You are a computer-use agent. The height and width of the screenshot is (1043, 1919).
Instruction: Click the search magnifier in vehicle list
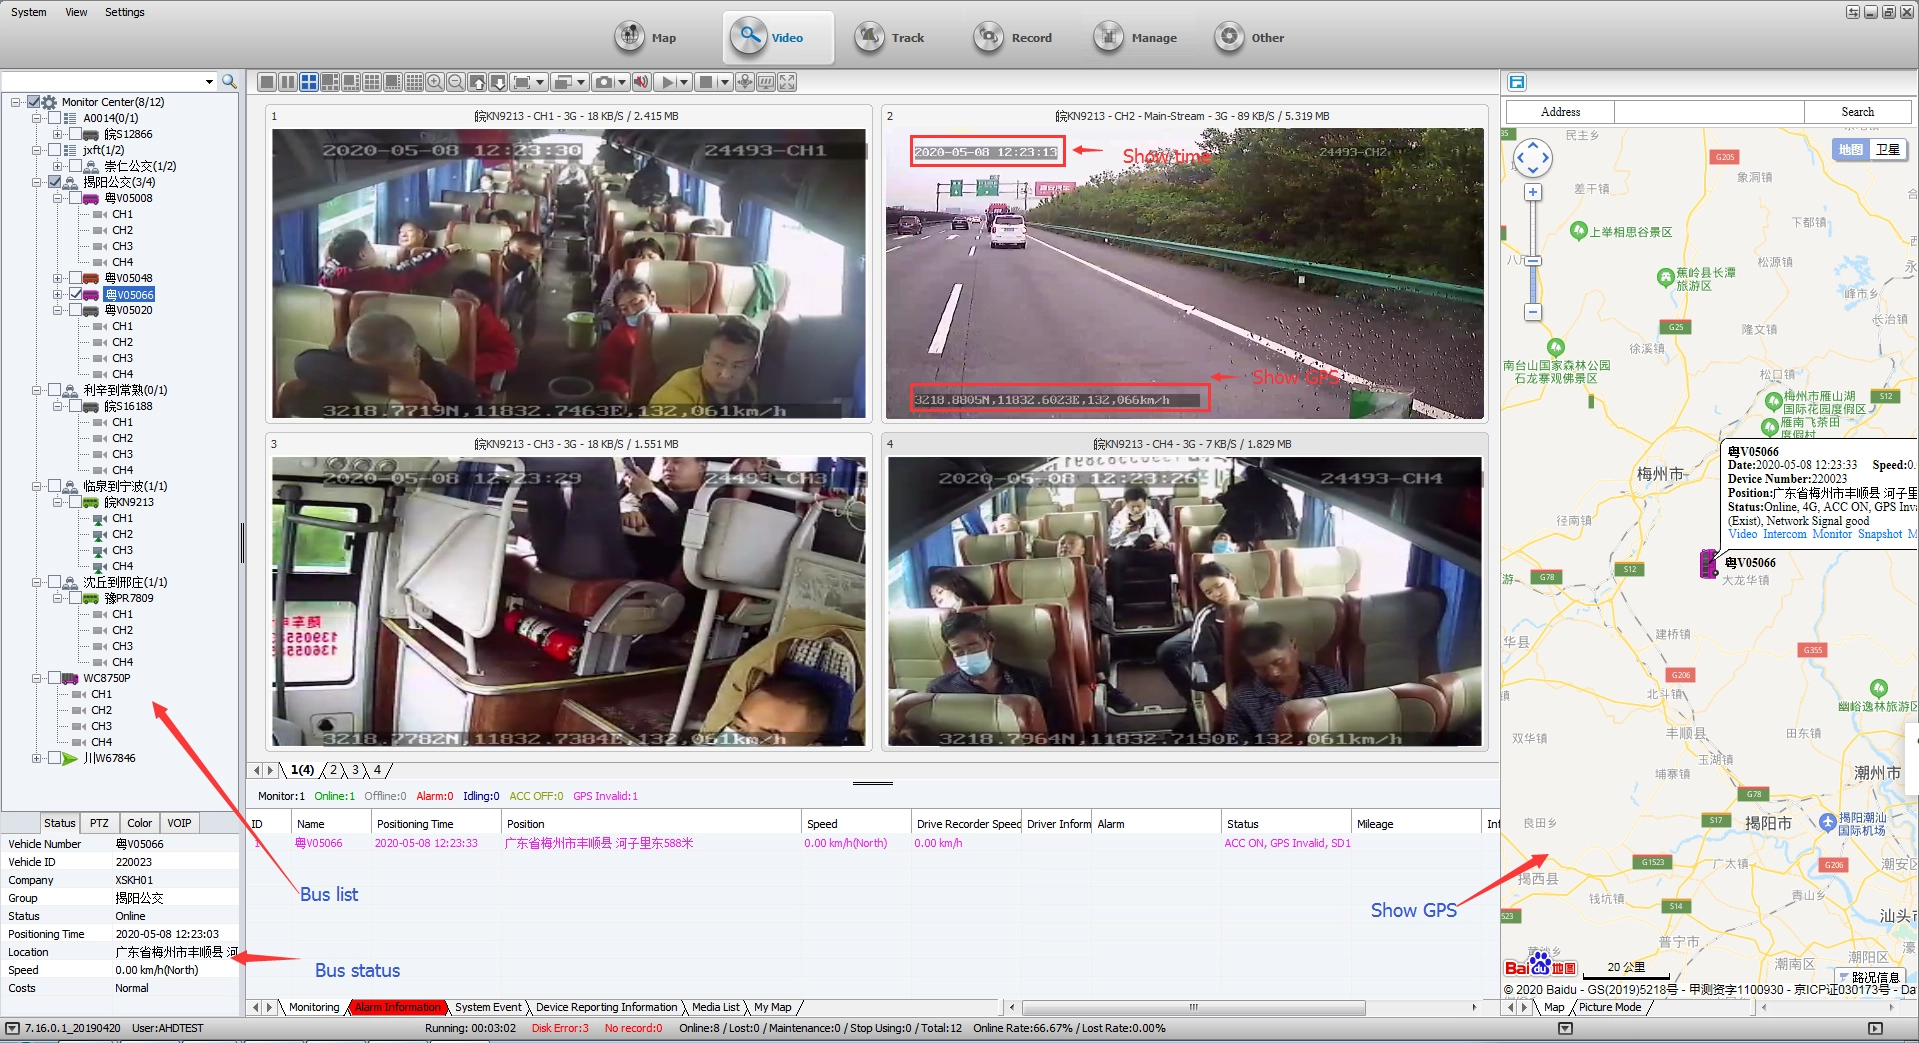(x=229, y=81)
